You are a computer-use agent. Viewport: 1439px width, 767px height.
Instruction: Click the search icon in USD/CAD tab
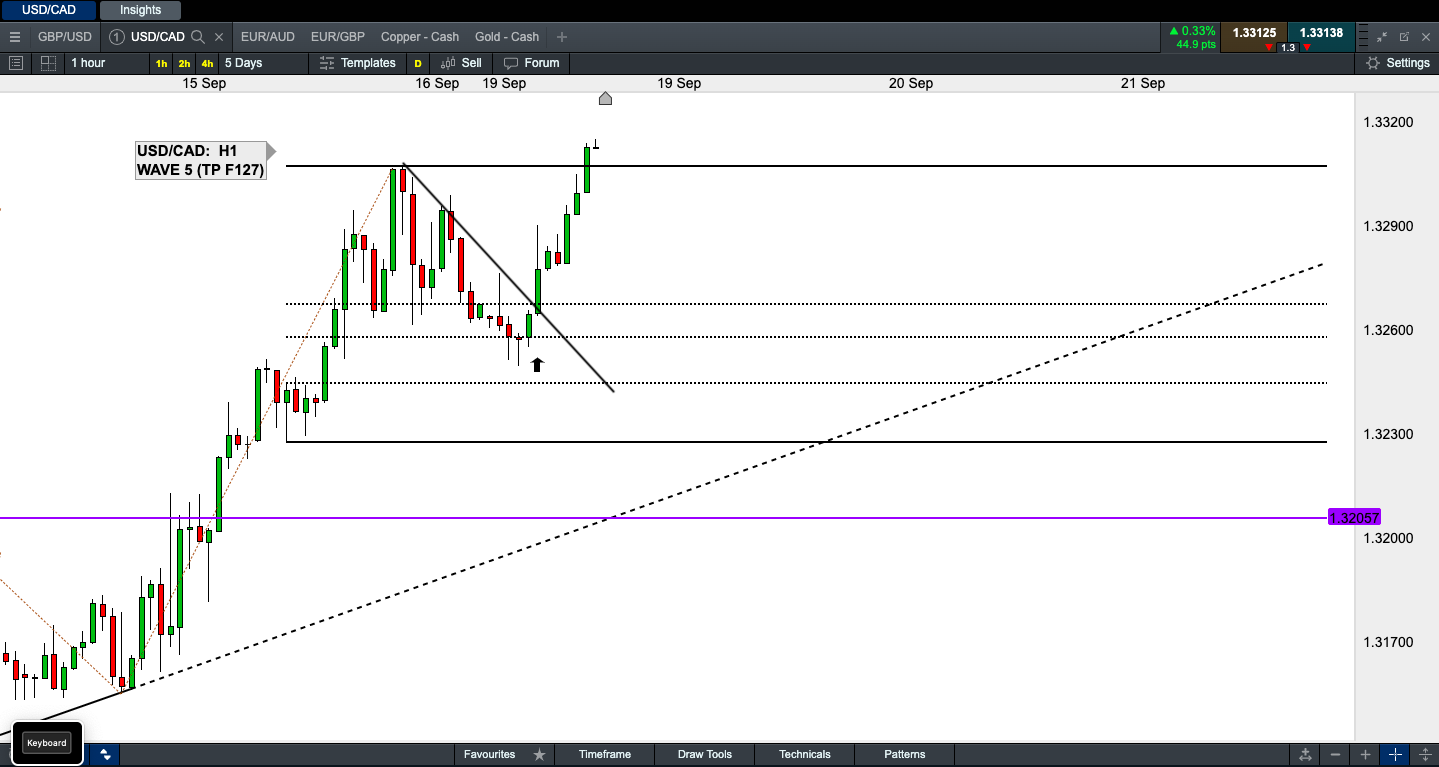(x=198, y=37)
